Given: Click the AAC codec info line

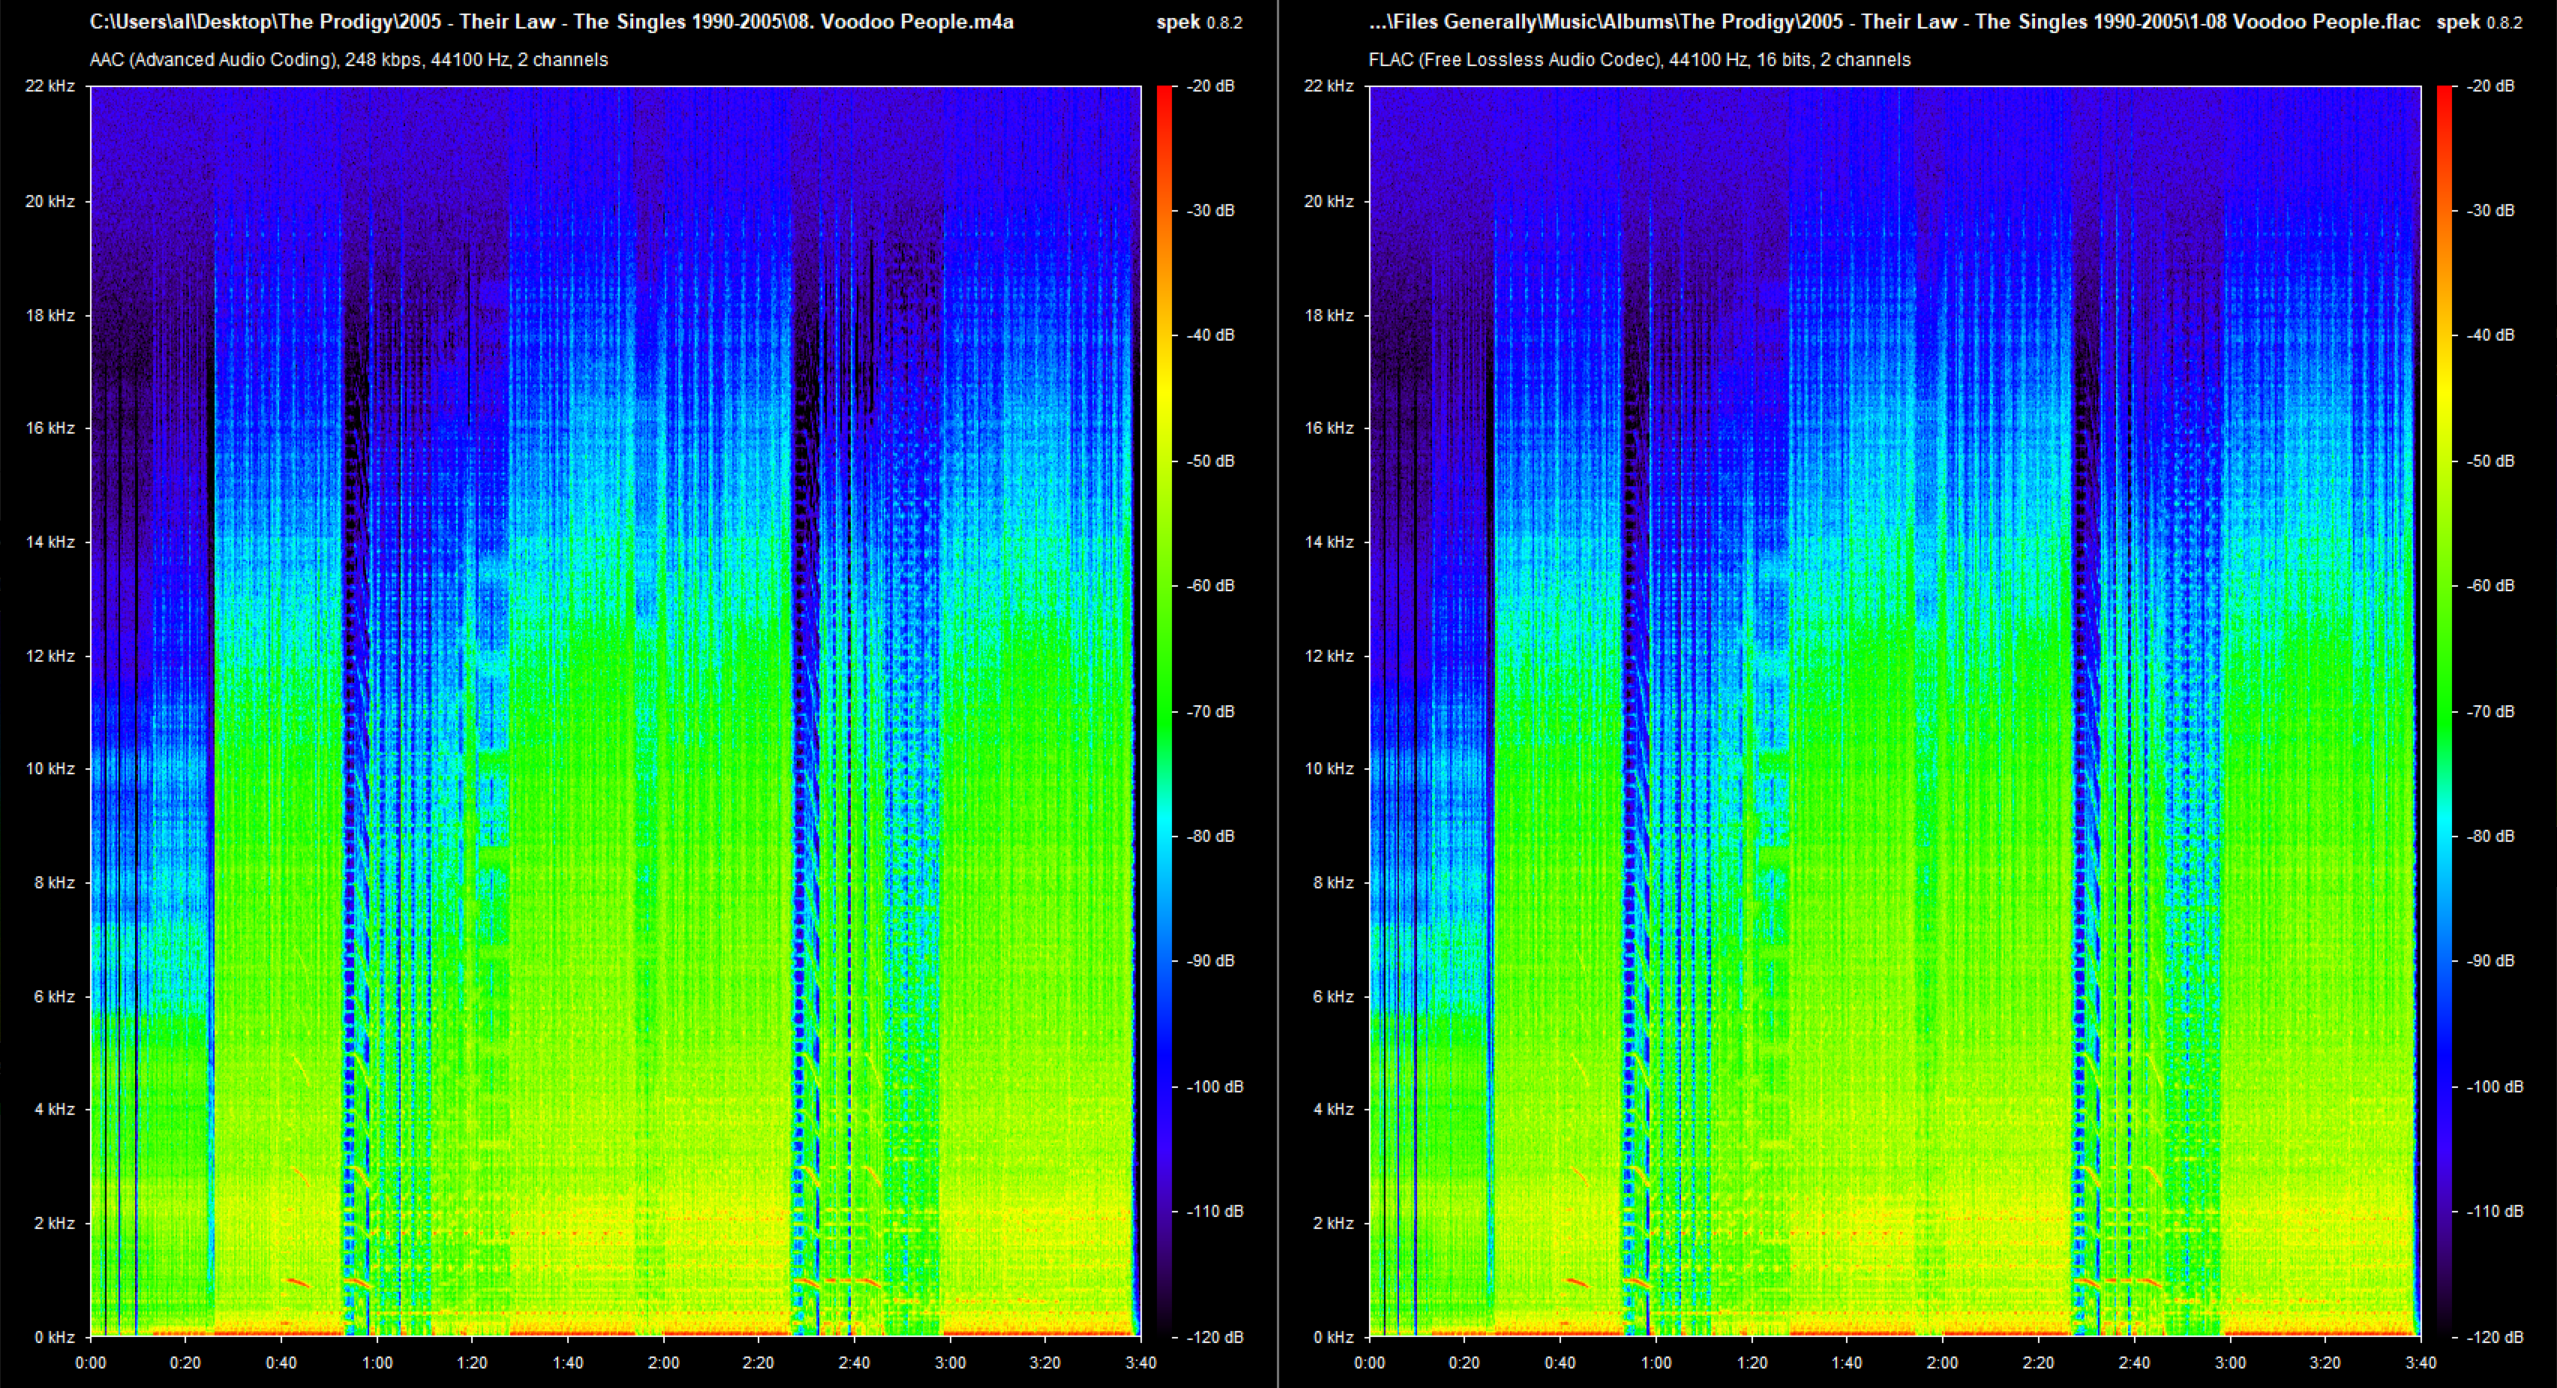Looking at the screenshot, I should pyautogui.click(x=348, y=60).
